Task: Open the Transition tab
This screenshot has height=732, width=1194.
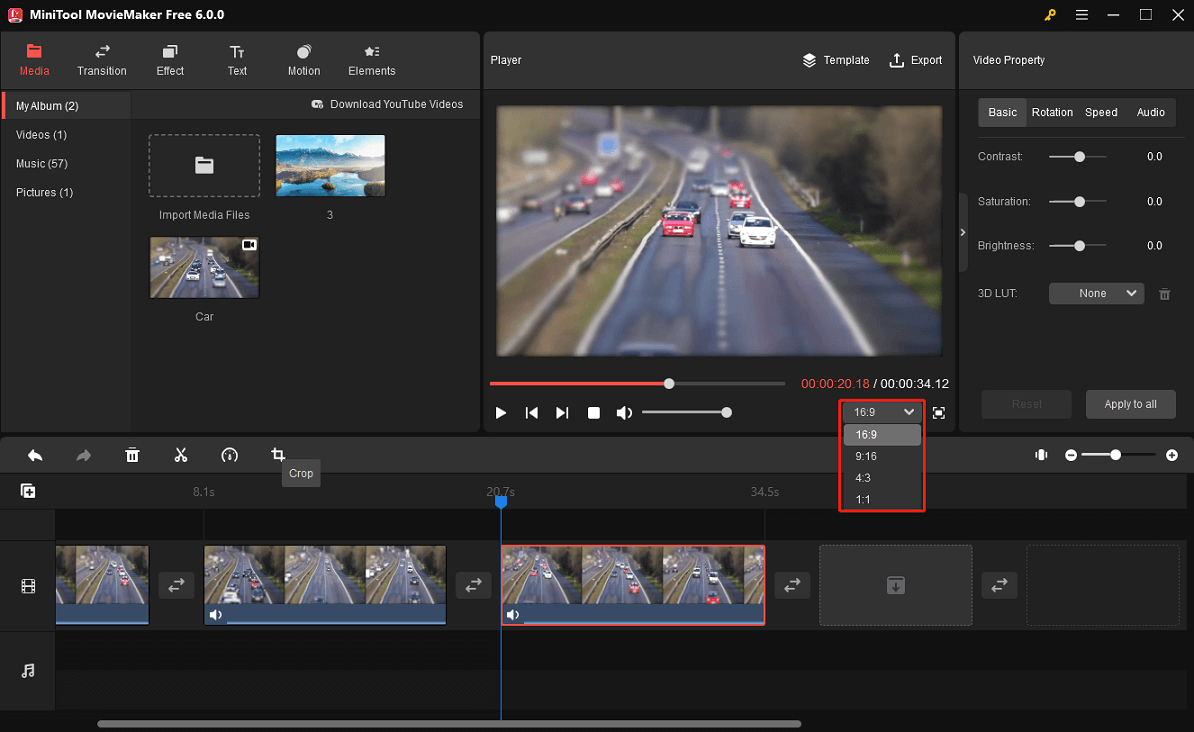Action: point(101,60)
